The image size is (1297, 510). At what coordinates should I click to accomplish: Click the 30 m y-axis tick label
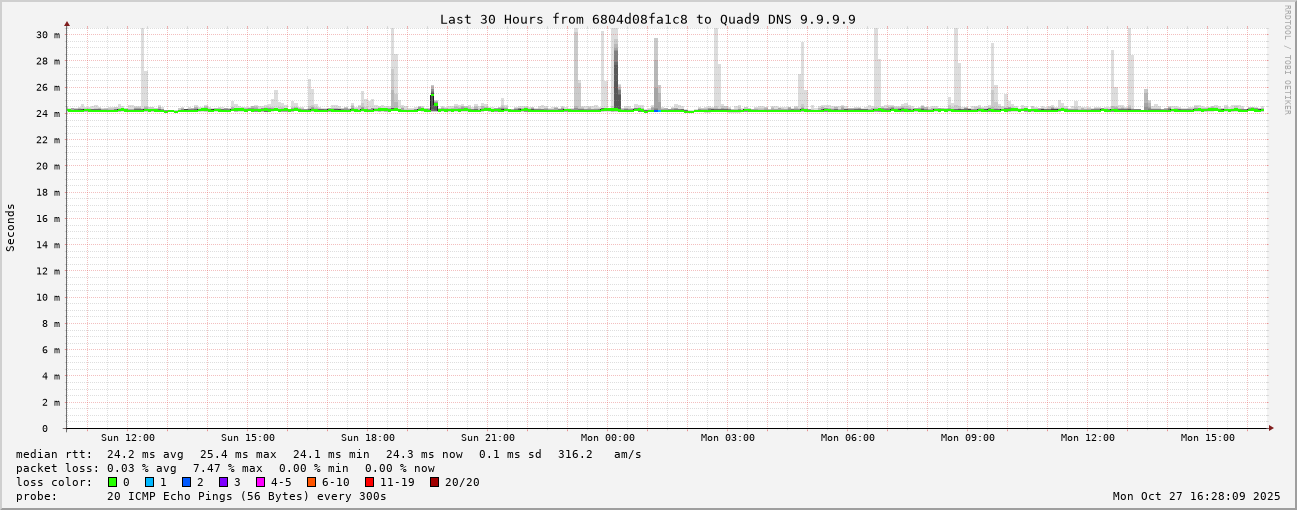(49, 35)
